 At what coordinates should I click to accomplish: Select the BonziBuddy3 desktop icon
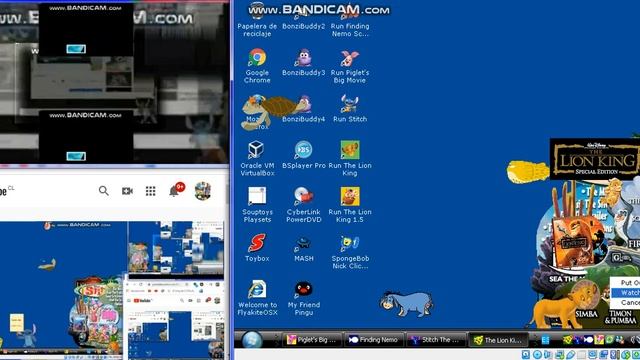pos(304,62)
